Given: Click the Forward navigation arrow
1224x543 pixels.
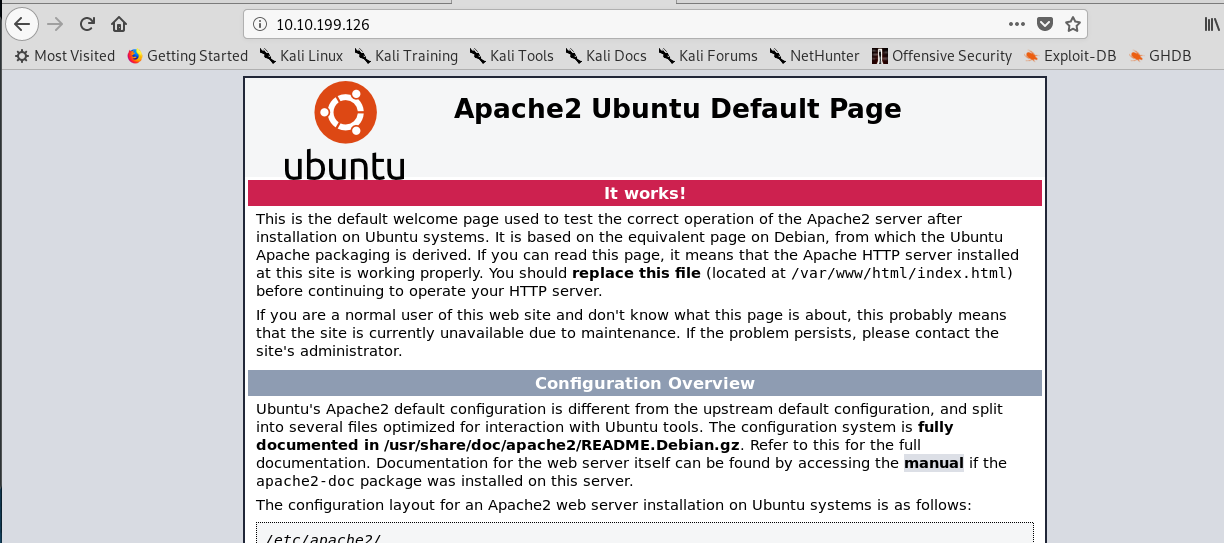Looking at the screenshot, I should [55, 23].
